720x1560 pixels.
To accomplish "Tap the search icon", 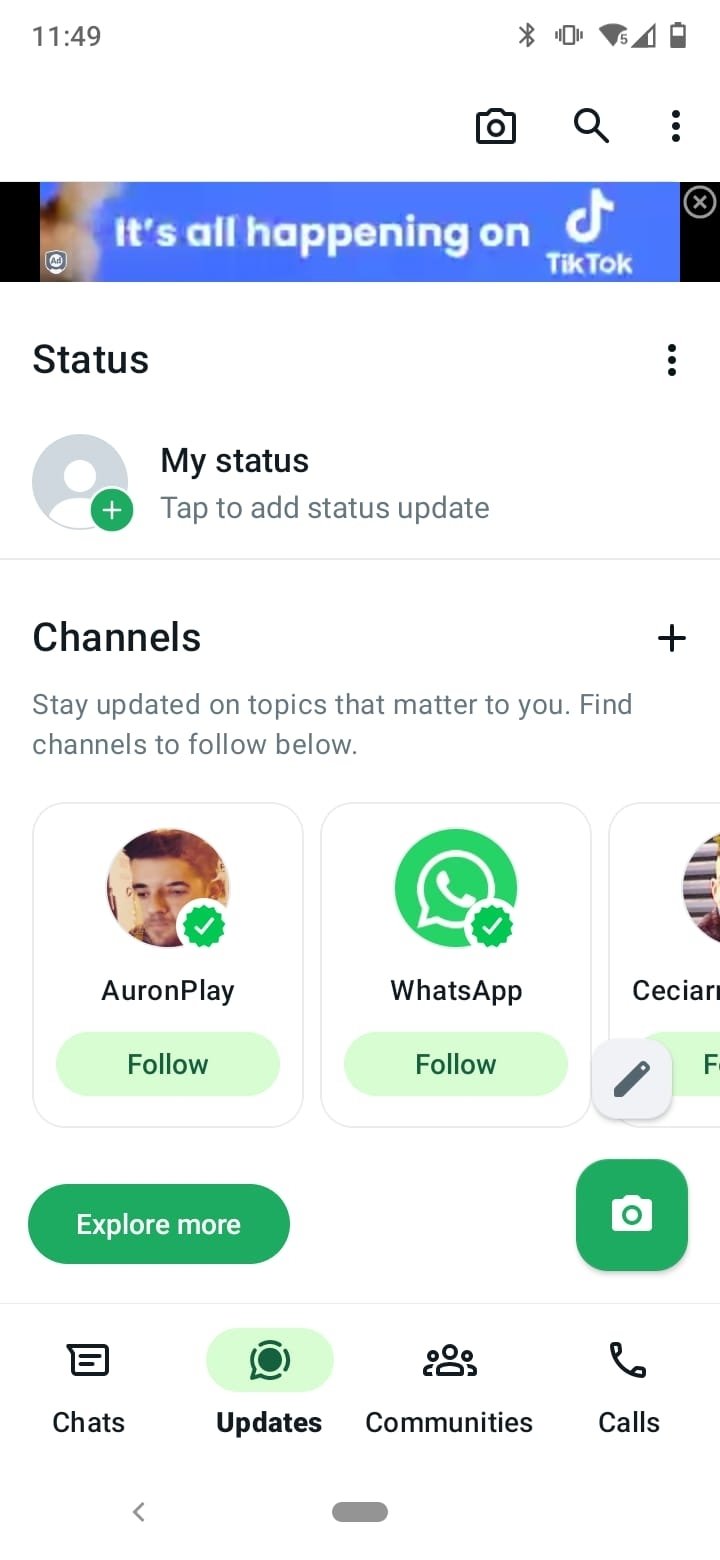I will click(x=591, y=126).
